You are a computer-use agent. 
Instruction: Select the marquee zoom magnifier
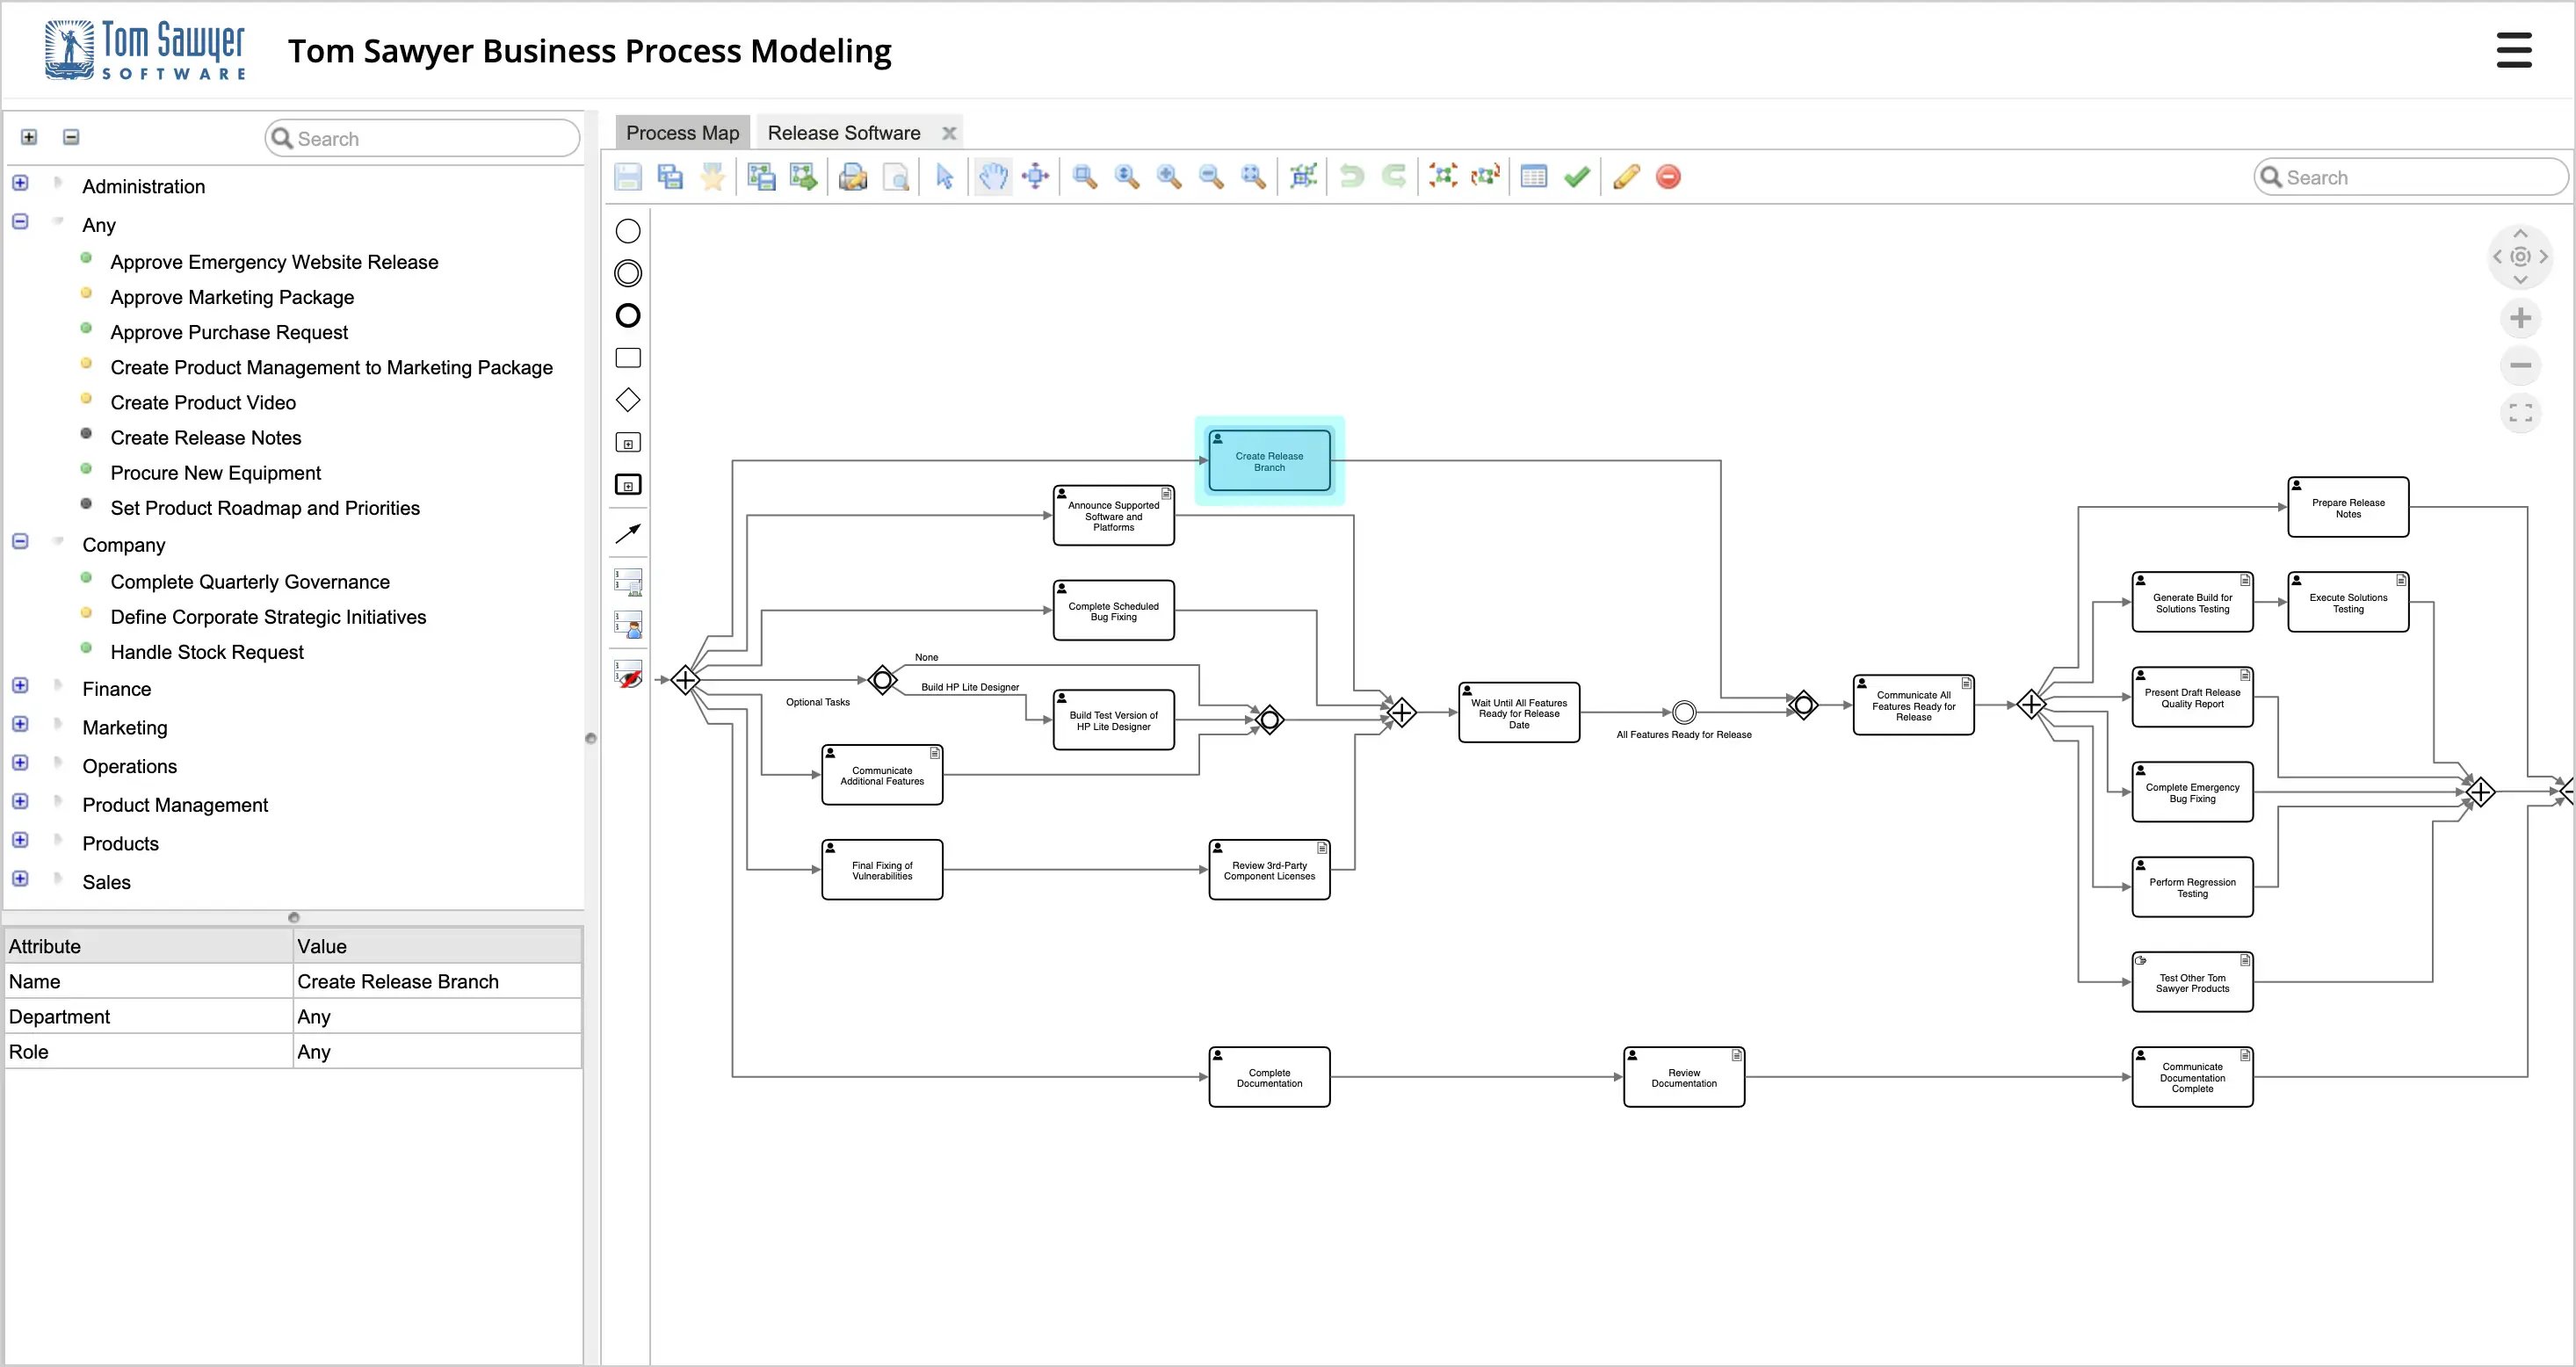coord(1085,177)
